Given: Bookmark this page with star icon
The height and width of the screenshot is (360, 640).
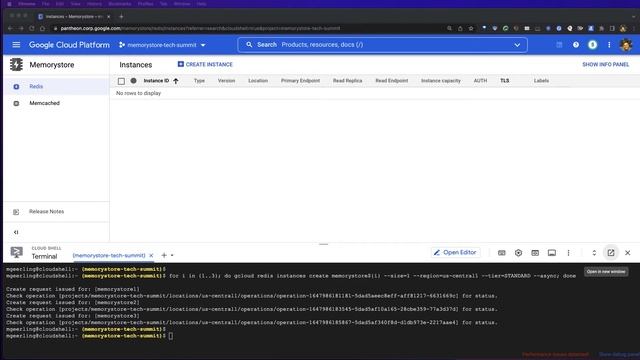Looking at the screenshot, I should pos(471,29).
